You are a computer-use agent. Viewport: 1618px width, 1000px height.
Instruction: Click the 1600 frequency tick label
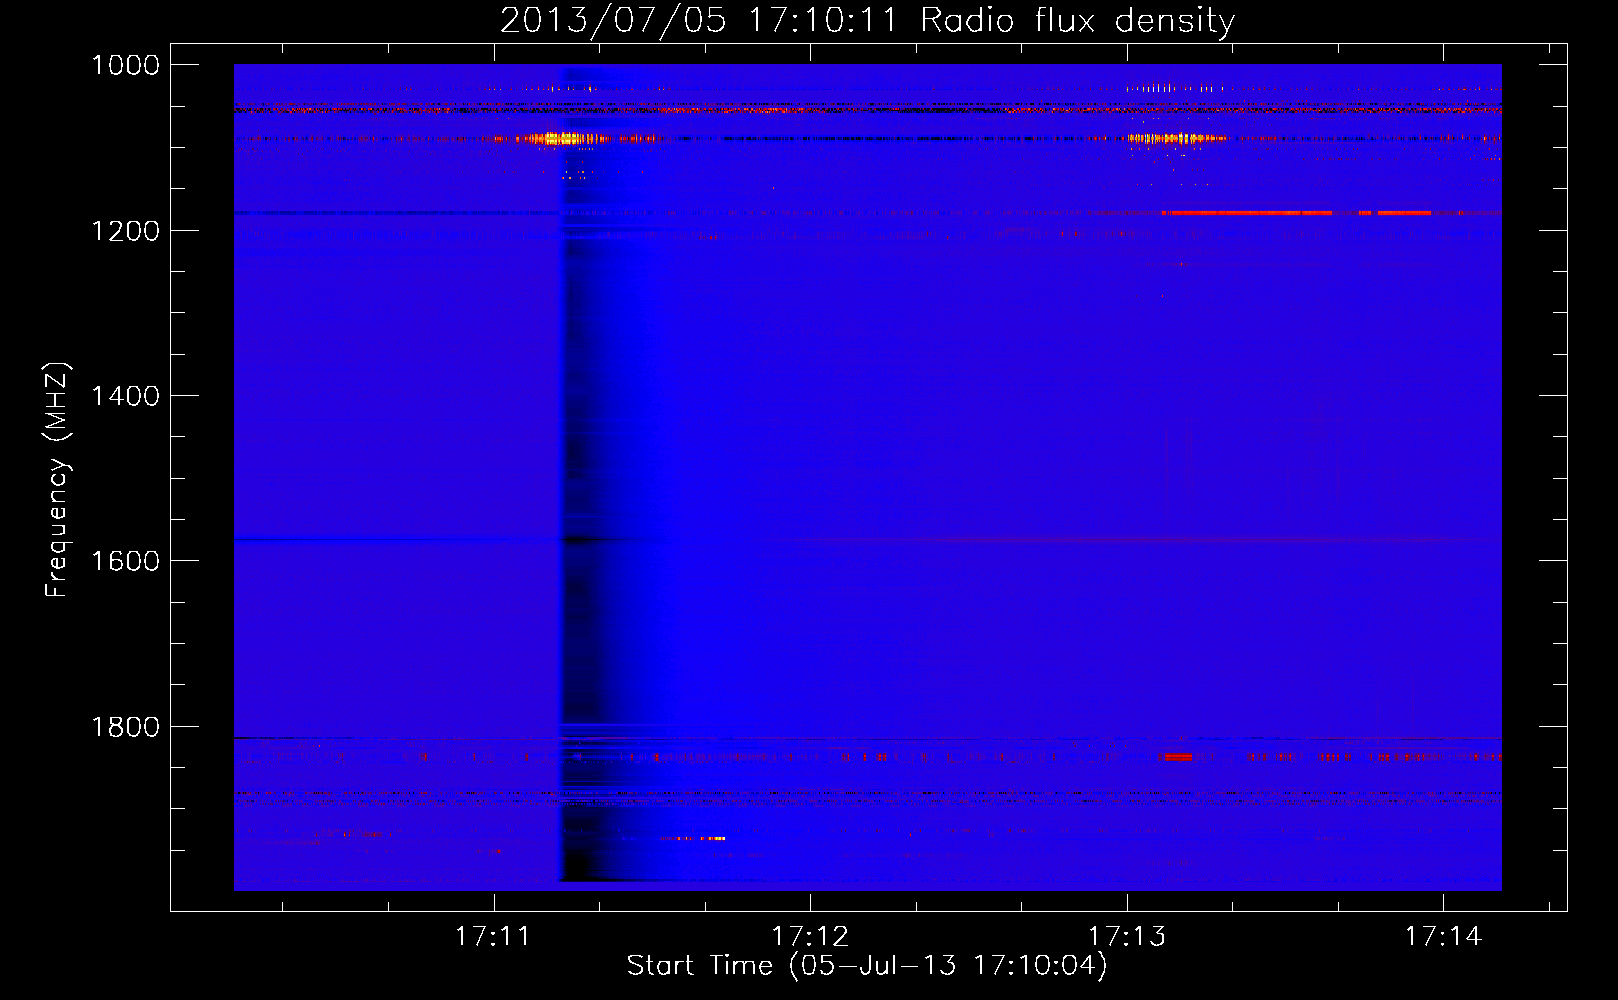tap(125, 561)
